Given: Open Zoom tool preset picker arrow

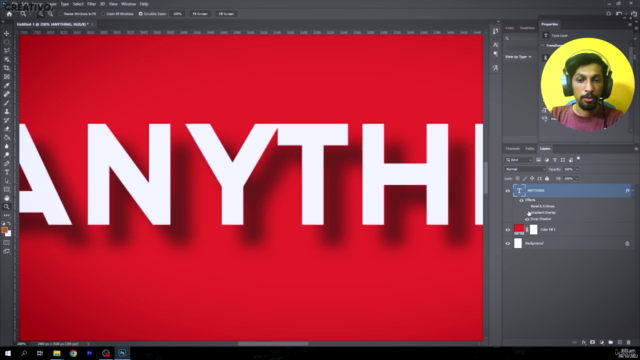Looking at the screenshot, I should (30, 14).
